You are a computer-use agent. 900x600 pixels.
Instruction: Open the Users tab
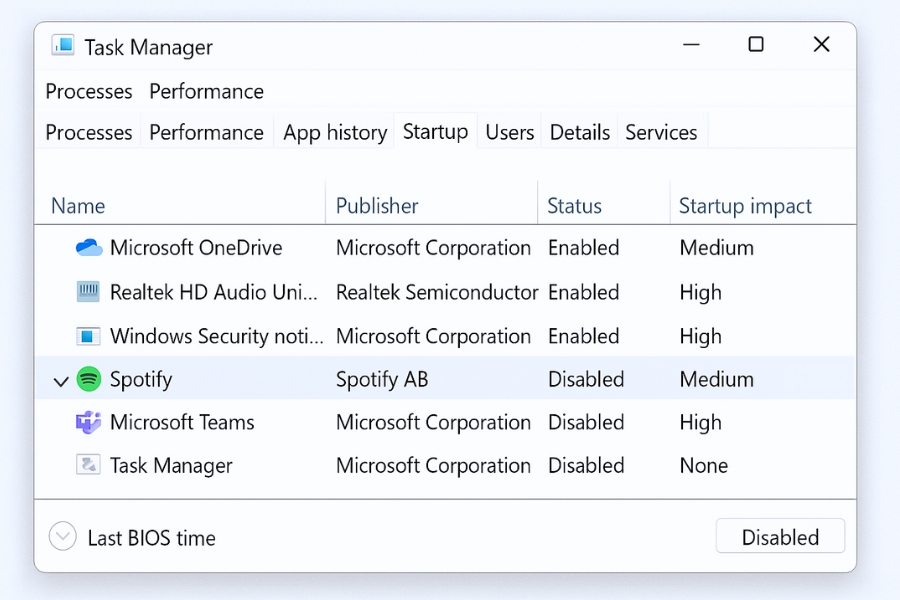tap(510, 132)
